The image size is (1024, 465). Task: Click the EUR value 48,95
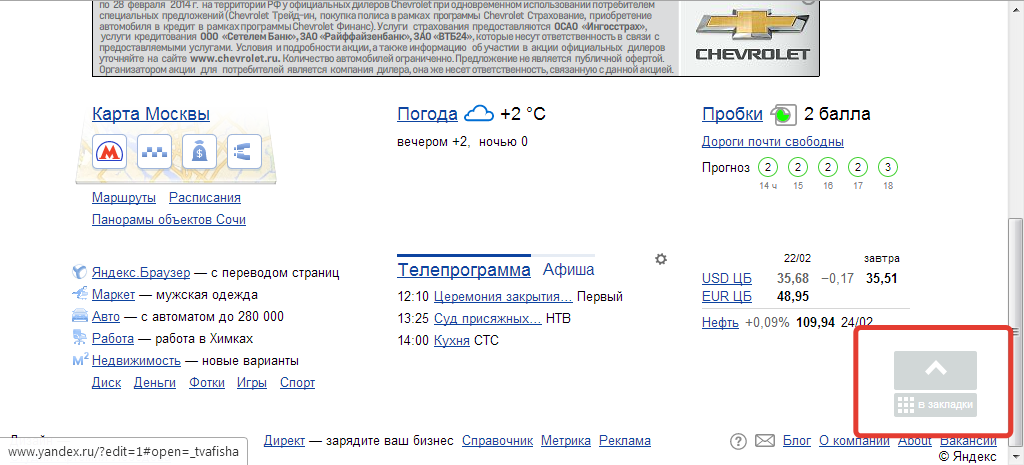coord(793,297)
